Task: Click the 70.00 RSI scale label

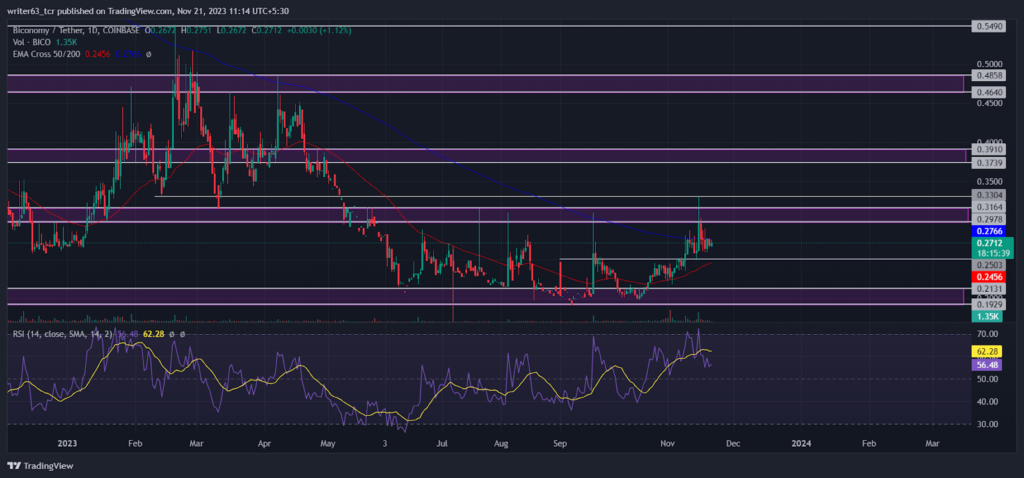Action: (x=986, y=334)
